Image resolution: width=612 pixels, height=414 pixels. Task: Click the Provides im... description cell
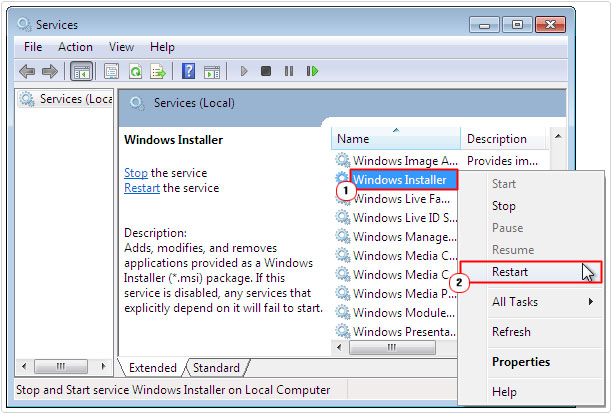[502, 160]
